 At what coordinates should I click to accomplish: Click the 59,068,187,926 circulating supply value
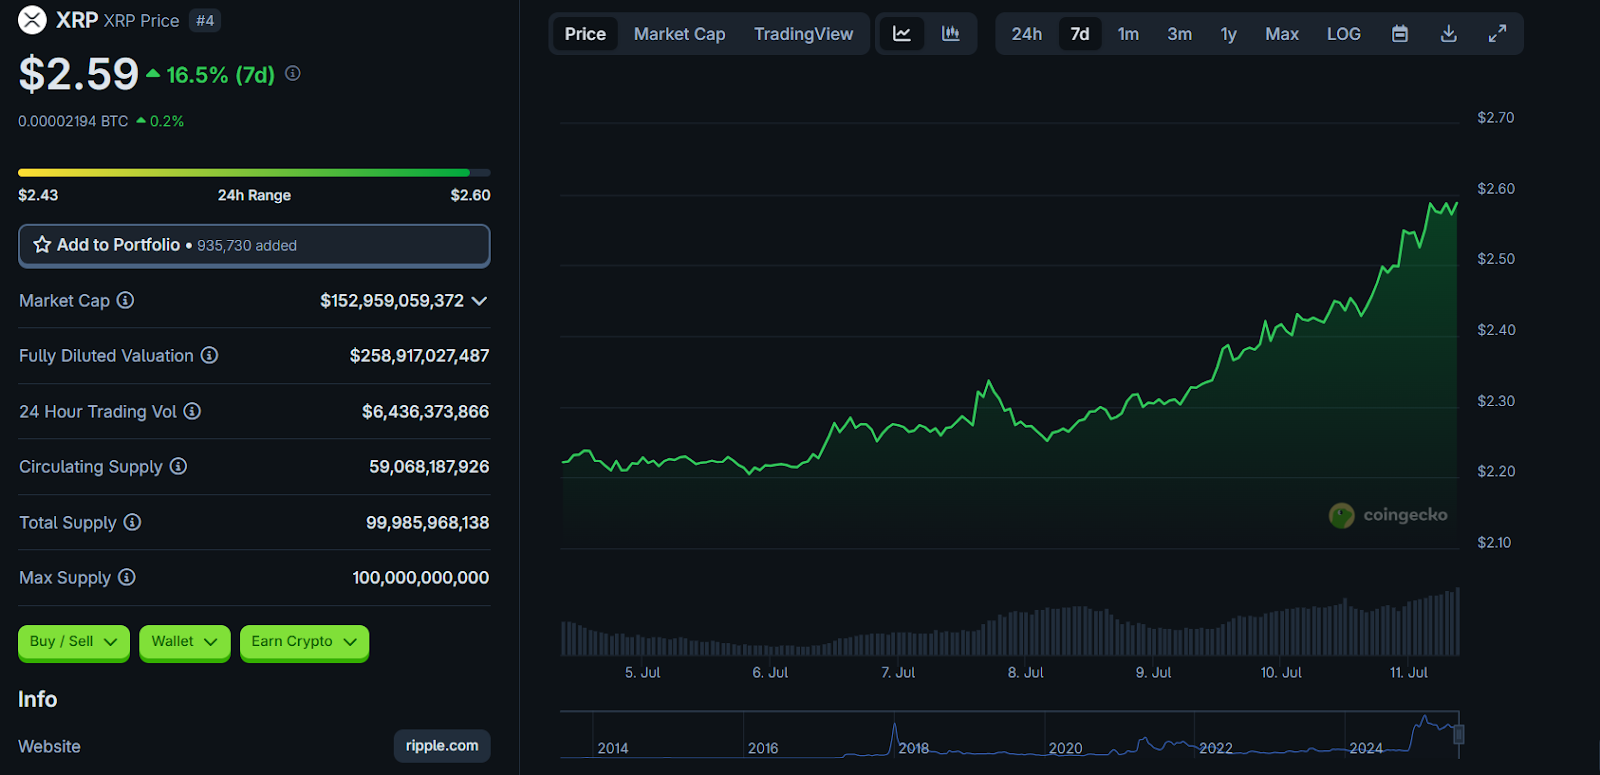[x=429, y=467]
